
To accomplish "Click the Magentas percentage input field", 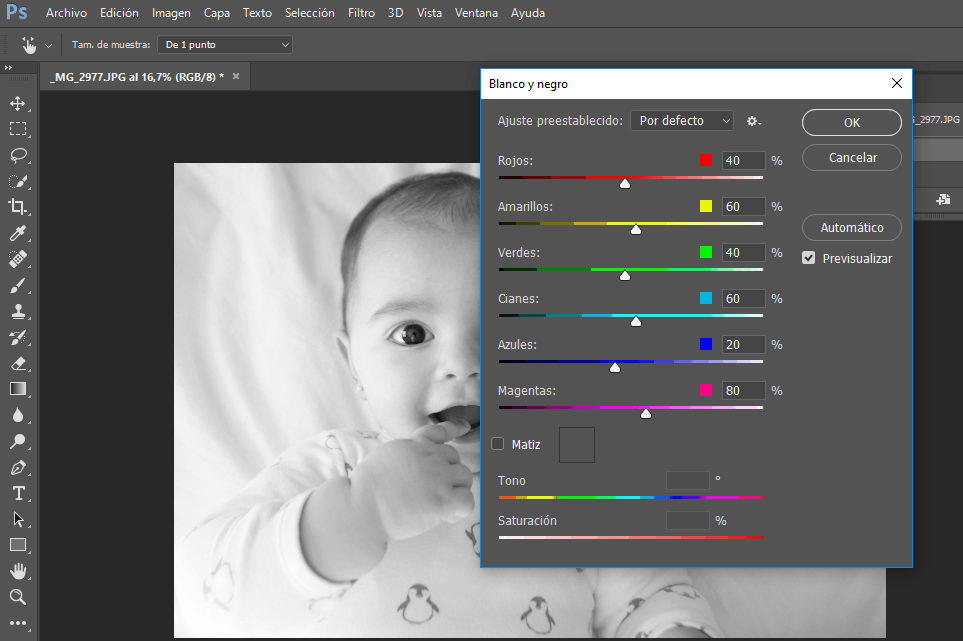I will pyautogui.click(x=744, y=390).
